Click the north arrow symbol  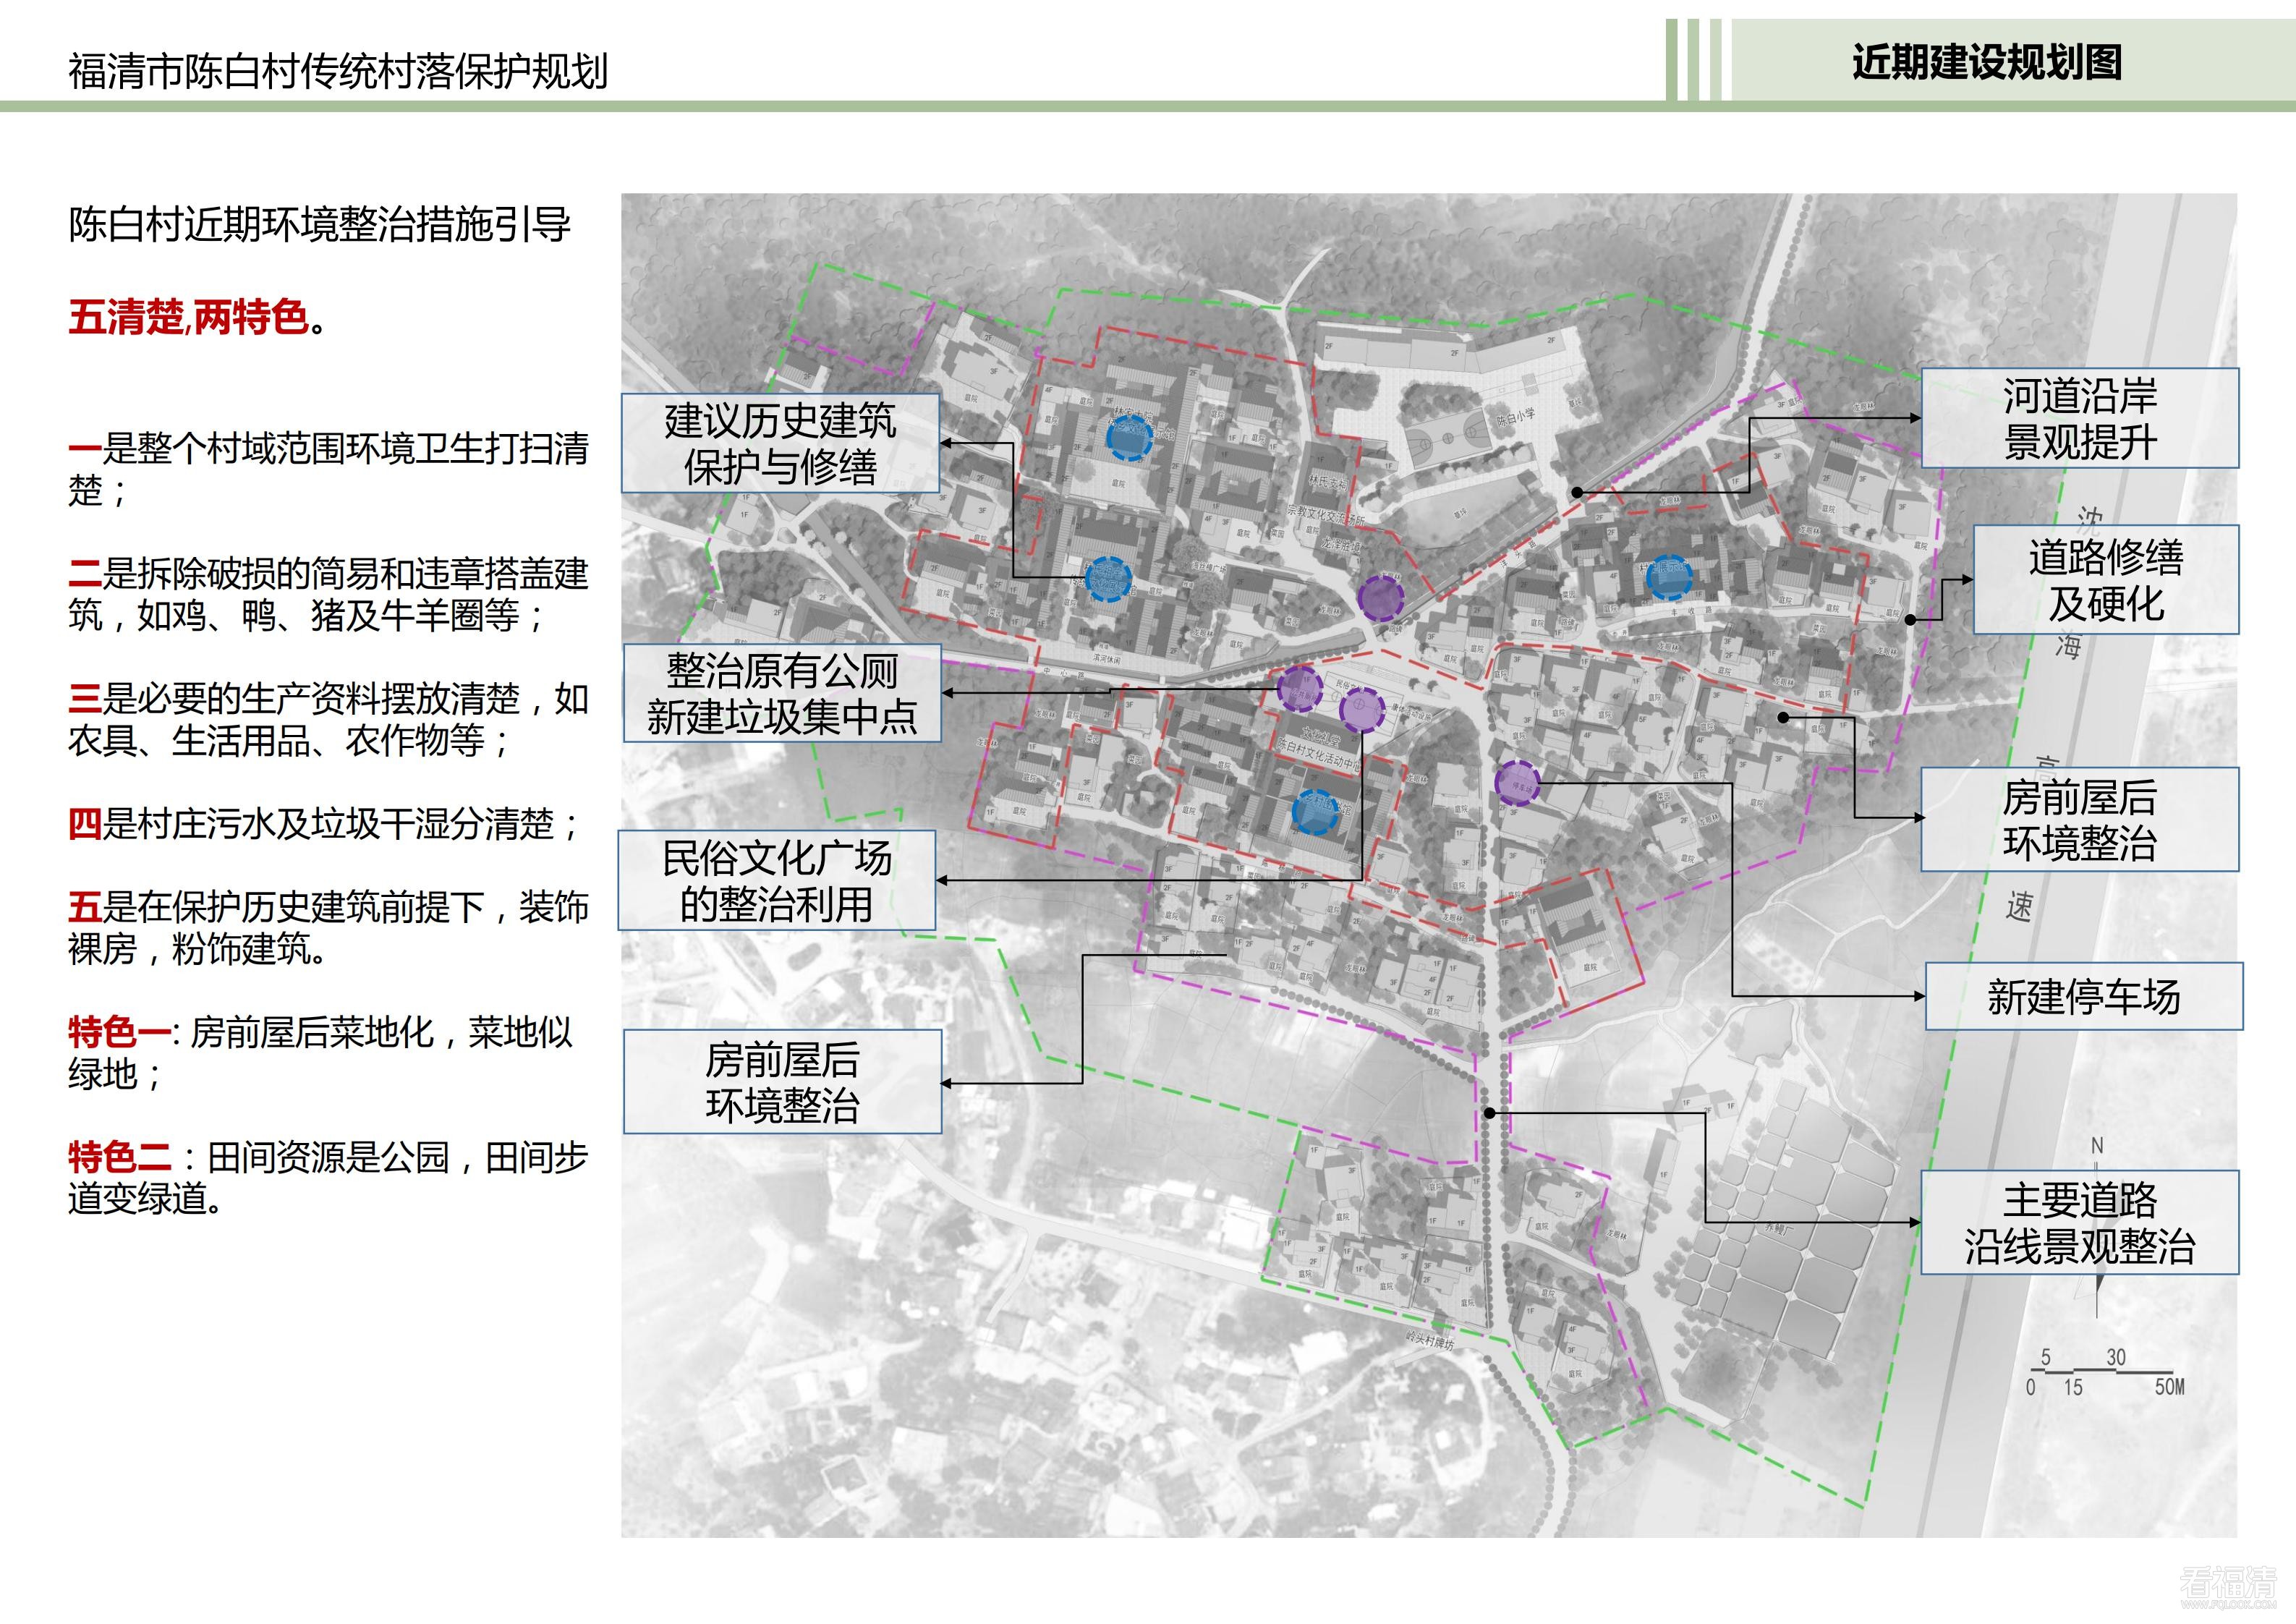click(2097, 1146)
